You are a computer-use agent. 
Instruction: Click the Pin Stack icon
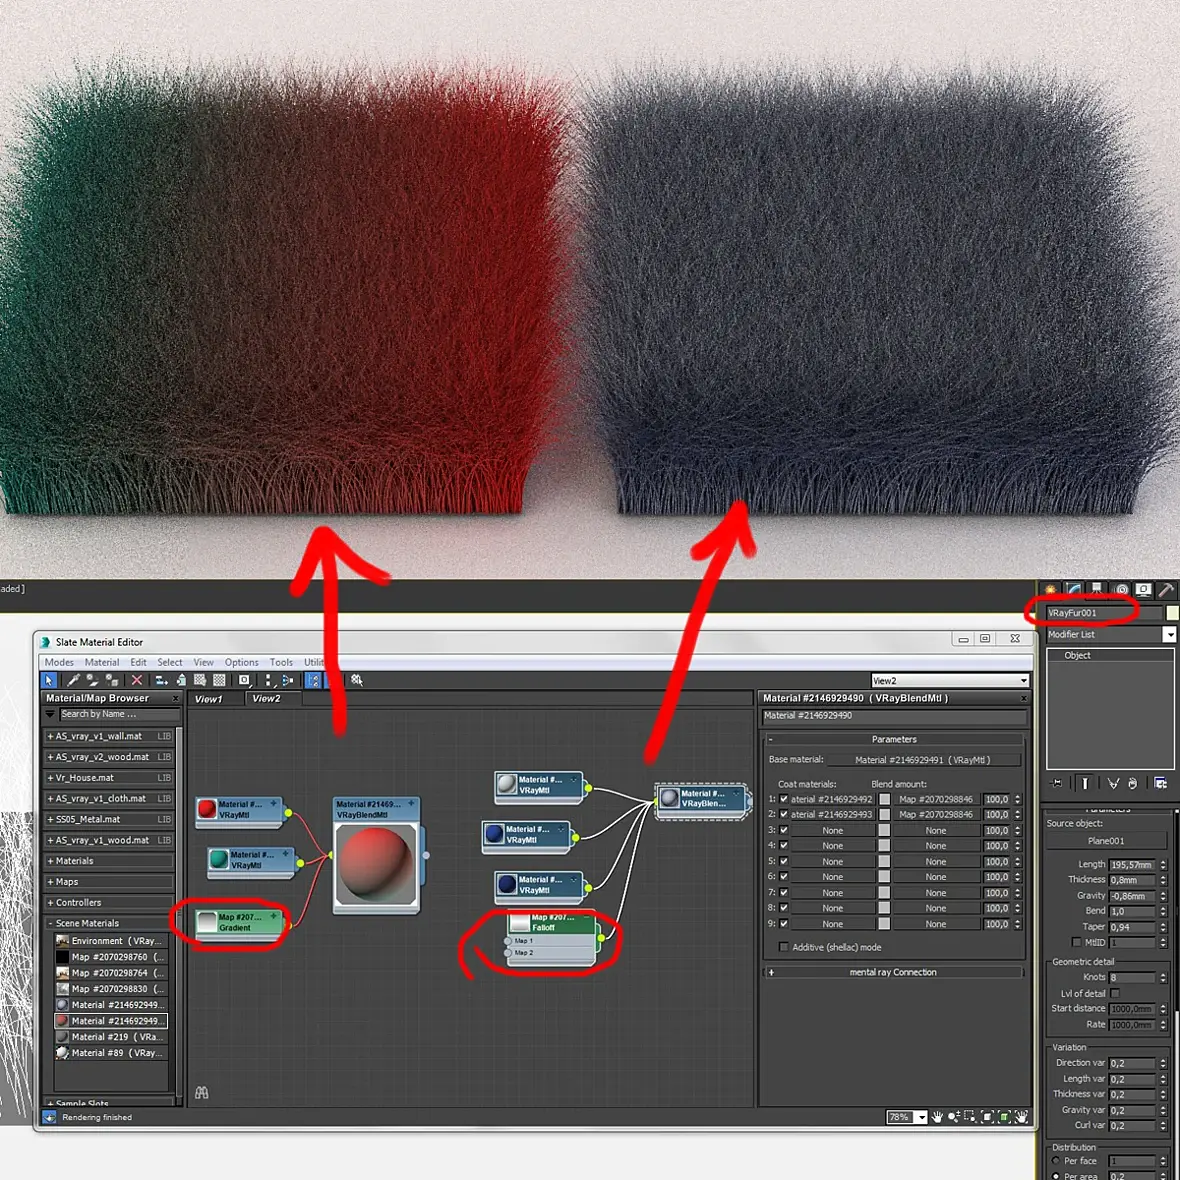tap(1057, 783)
